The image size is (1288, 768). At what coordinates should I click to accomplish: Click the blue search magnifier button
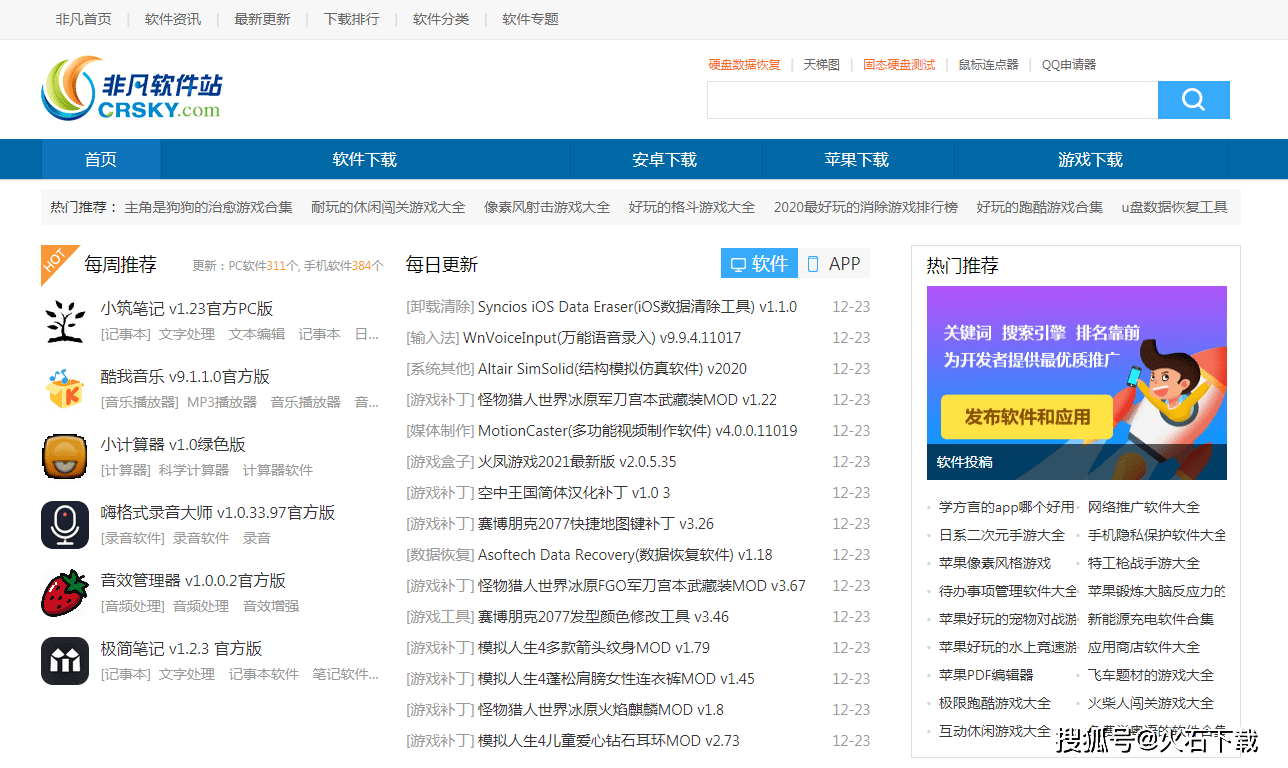click(1193, 100)
